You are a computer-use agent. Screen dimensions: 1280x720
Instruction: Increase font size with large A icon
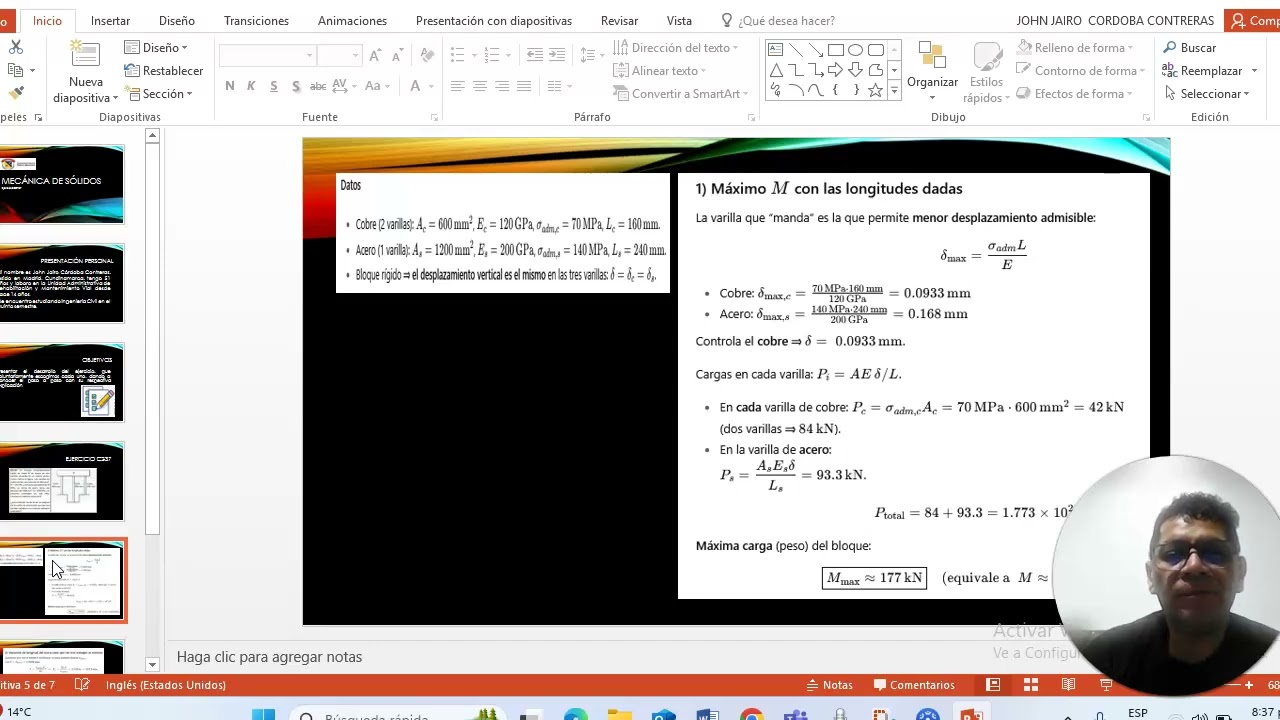point(375,56)
